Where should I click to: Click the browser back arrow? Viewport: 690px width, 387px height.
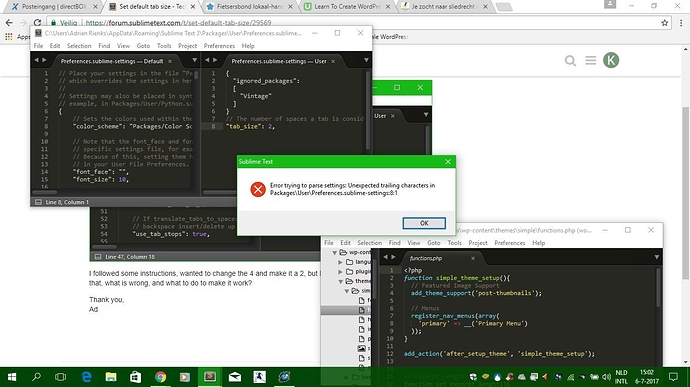[x=9, y=22]
